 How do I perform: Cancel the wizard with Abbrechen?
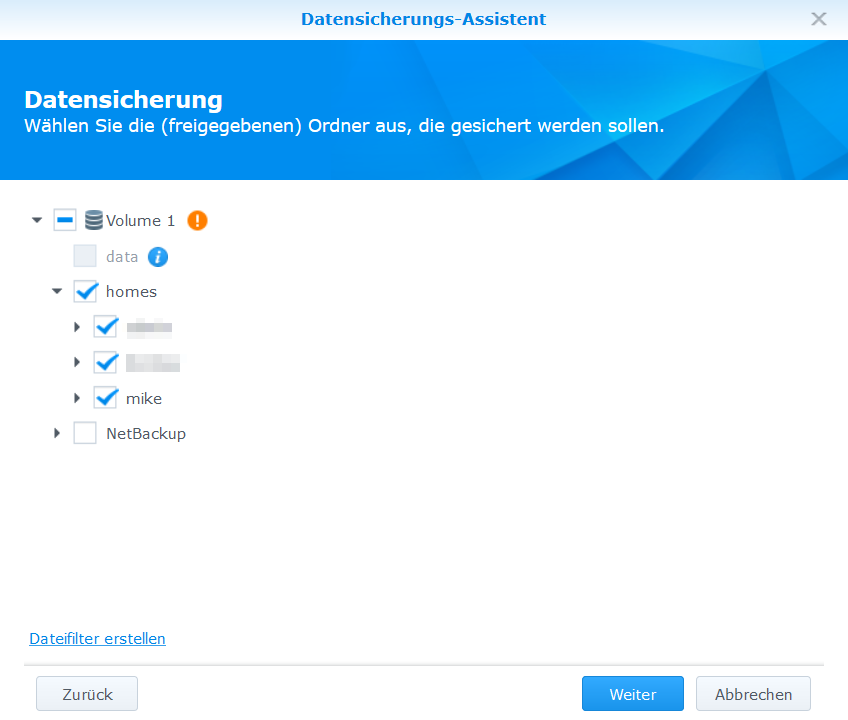tap(753, 693)
